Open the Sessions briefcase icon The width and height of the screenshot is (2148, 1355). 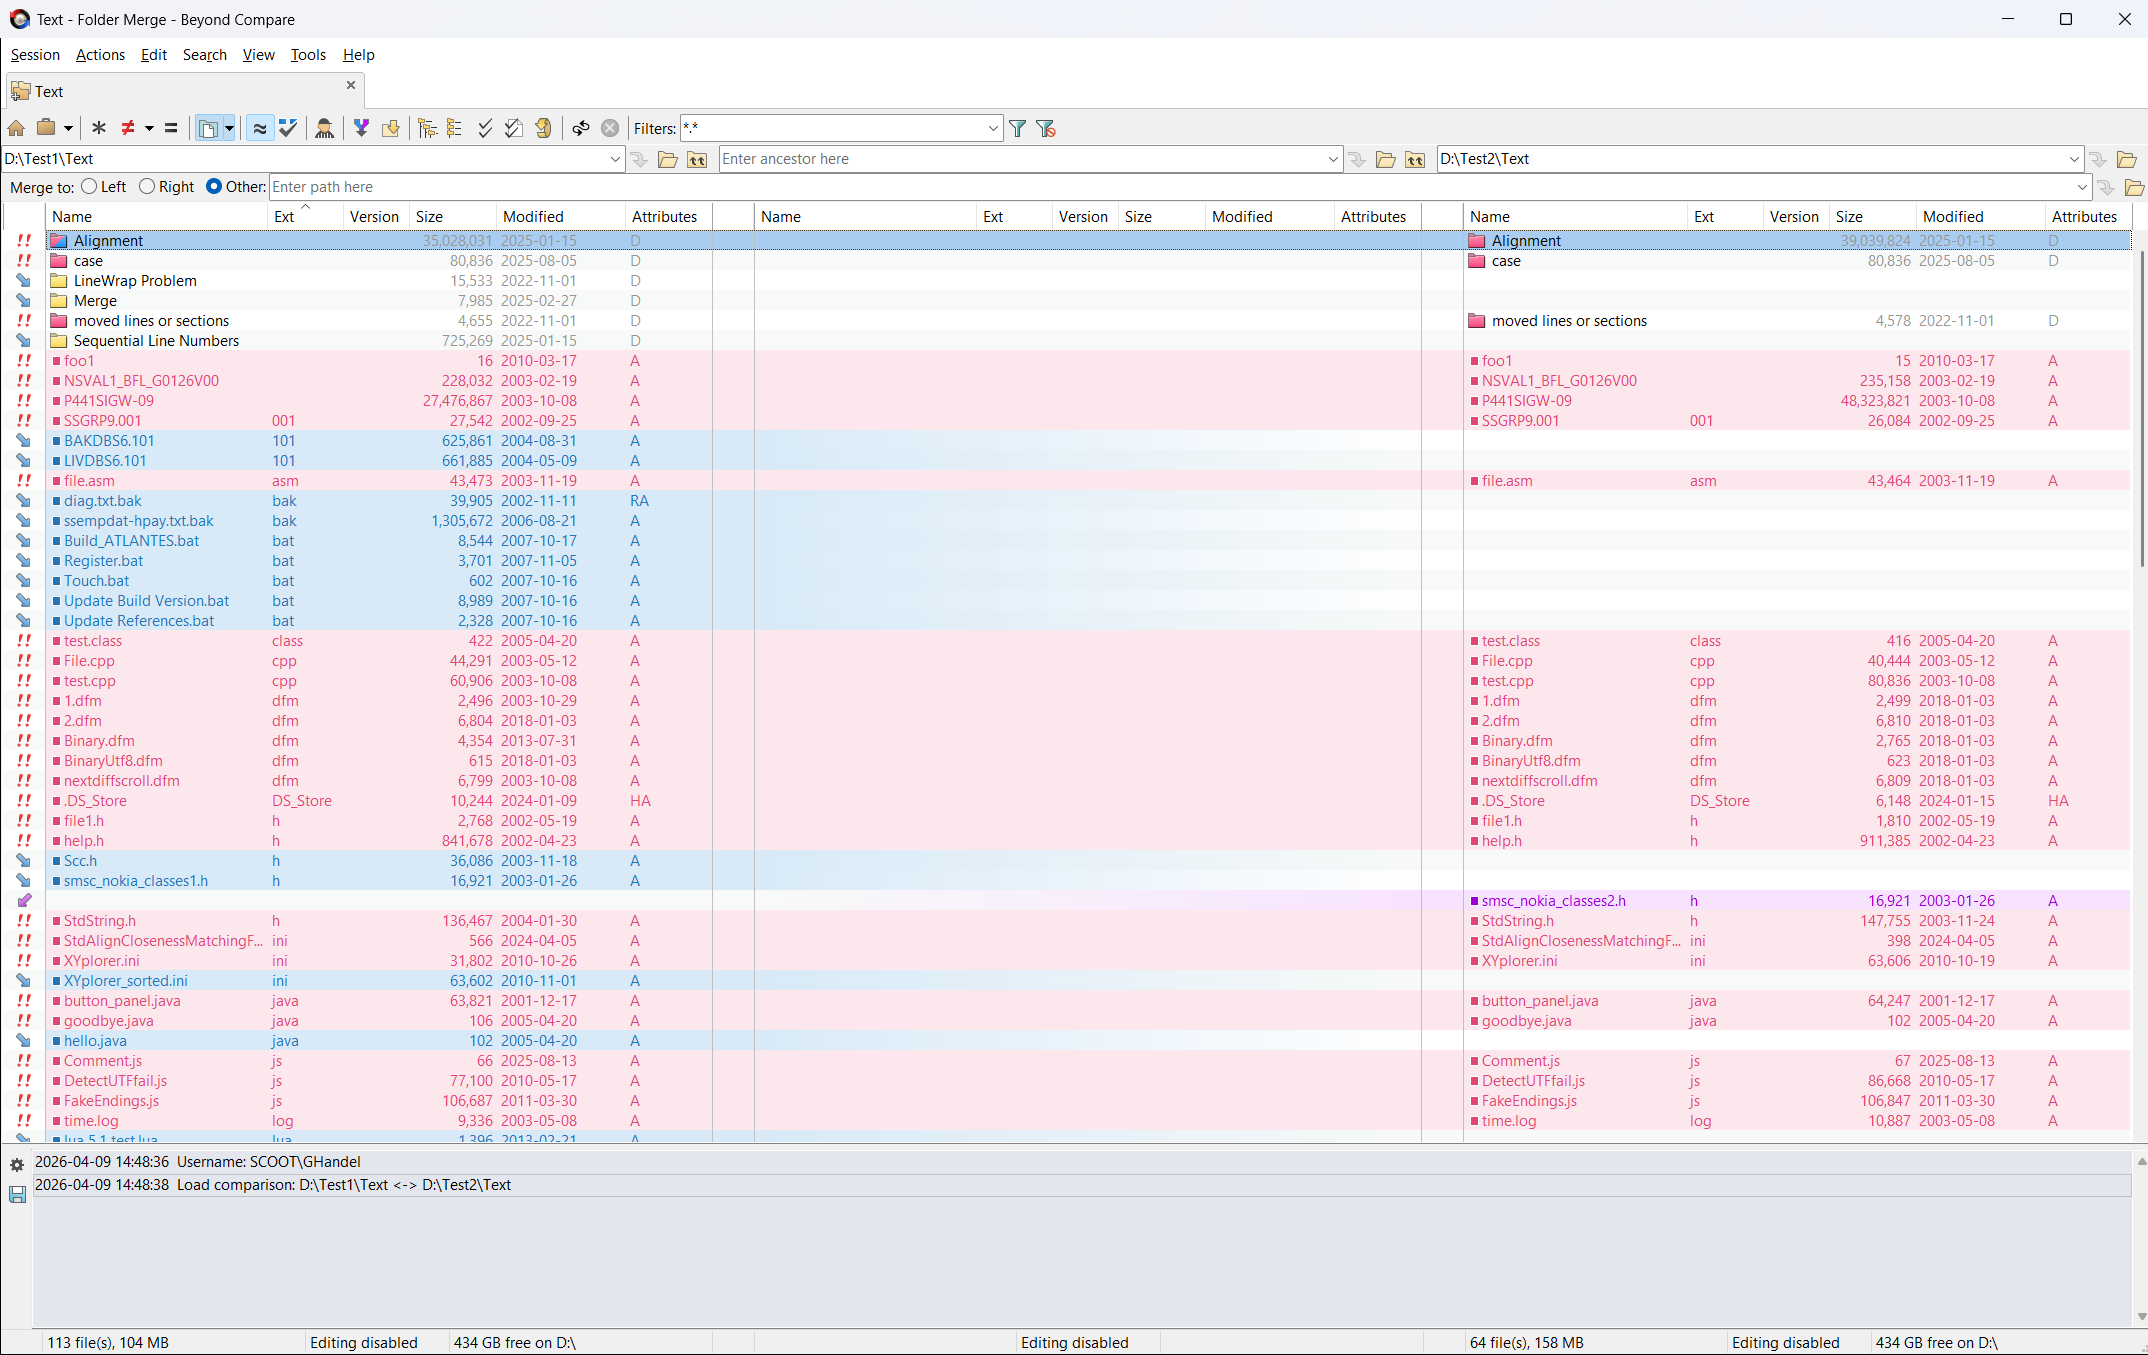coord(46,128)
